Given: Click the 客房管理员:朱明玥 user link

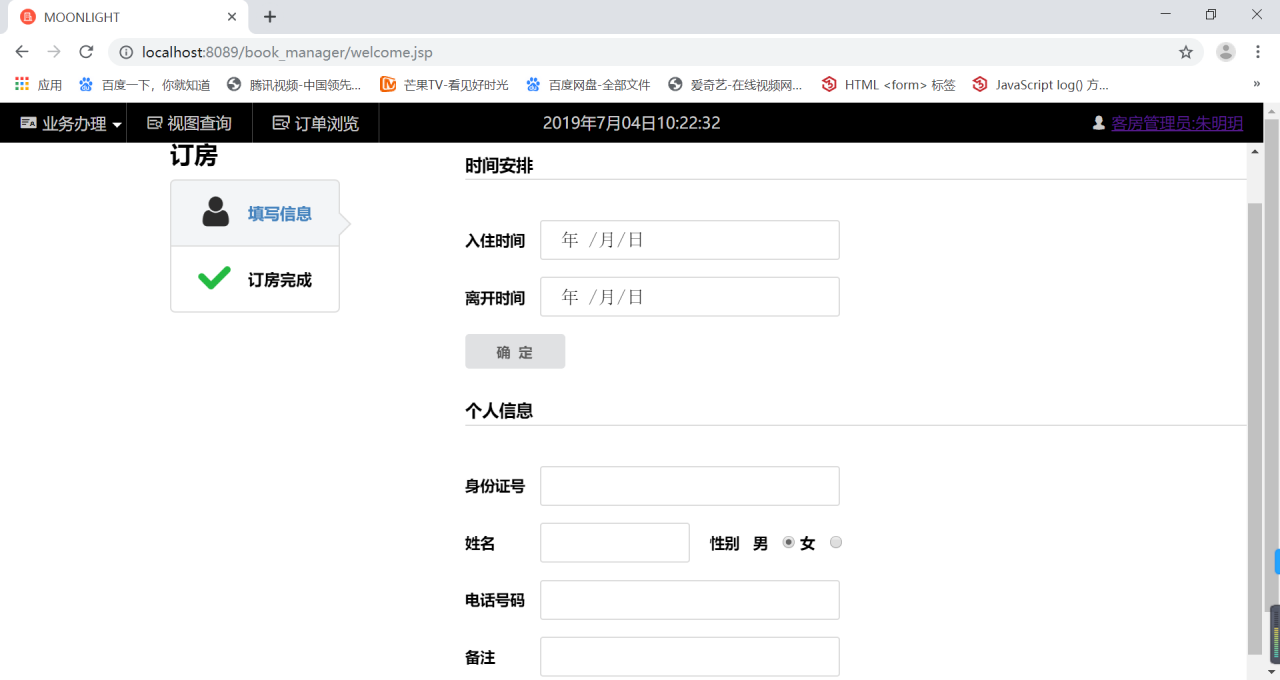Looking at the screenshot, I should 1177,123.
